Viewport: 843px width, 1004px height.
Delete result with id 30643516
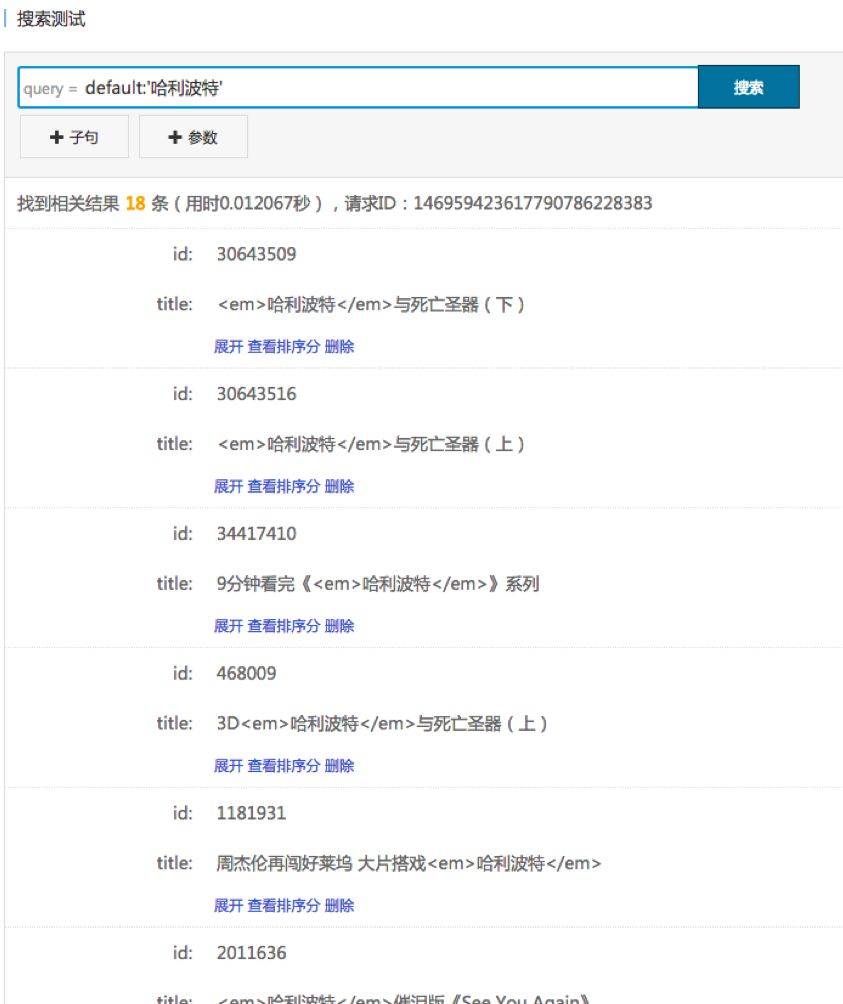tap(339, 487)
